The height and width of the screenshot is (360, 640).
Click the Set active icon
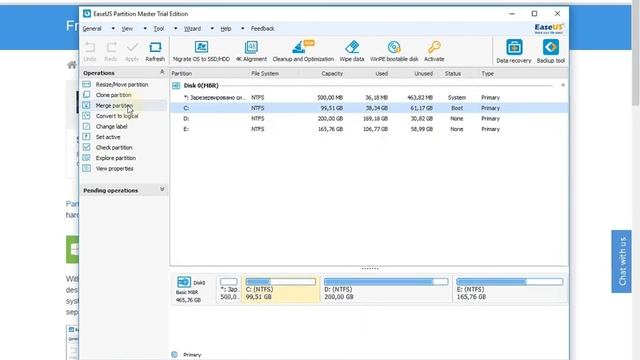[87, 137]
